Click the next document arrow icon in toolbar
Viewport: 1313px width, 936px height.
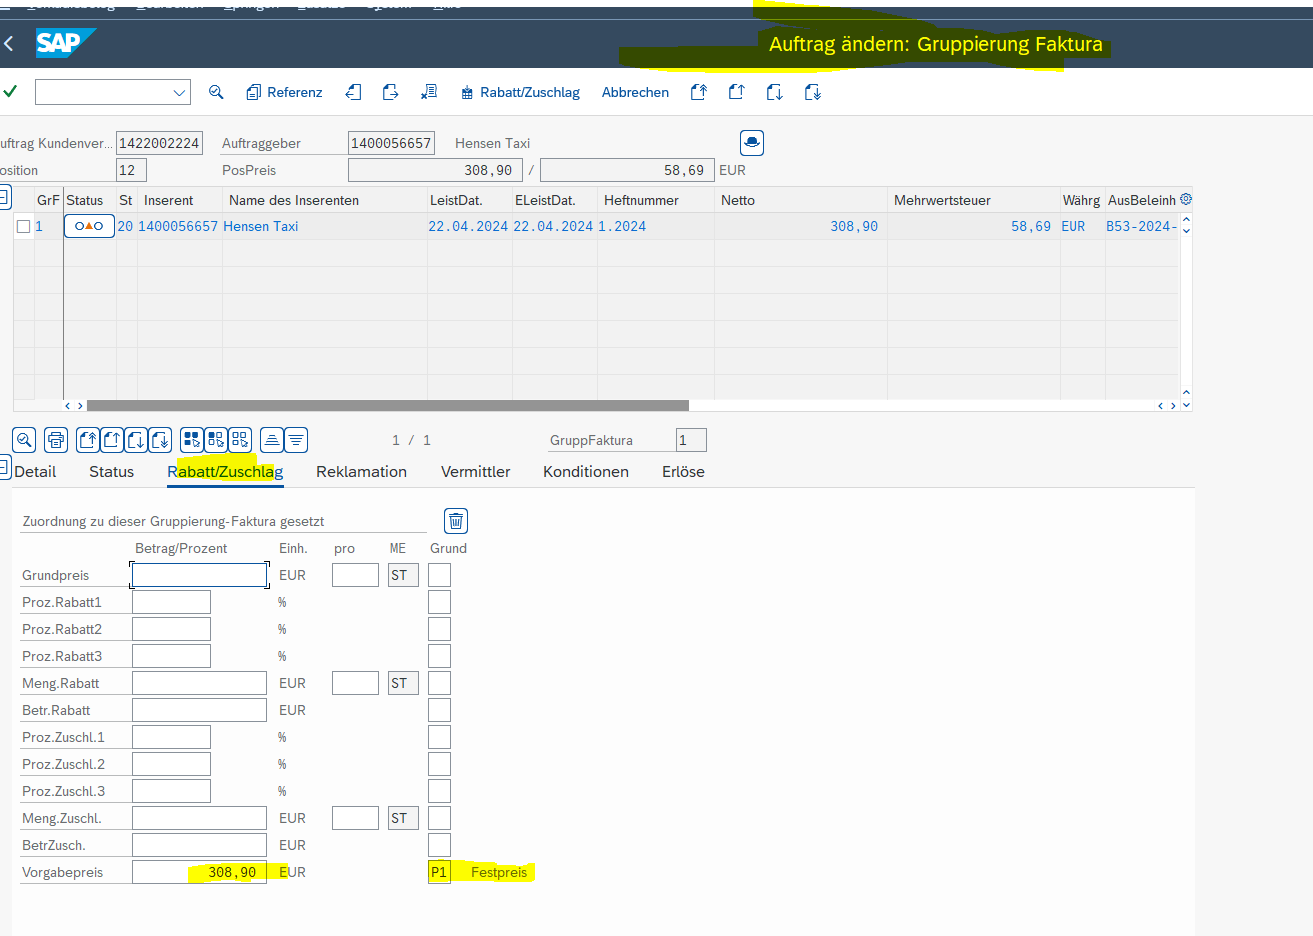click(x=391, y=92)
